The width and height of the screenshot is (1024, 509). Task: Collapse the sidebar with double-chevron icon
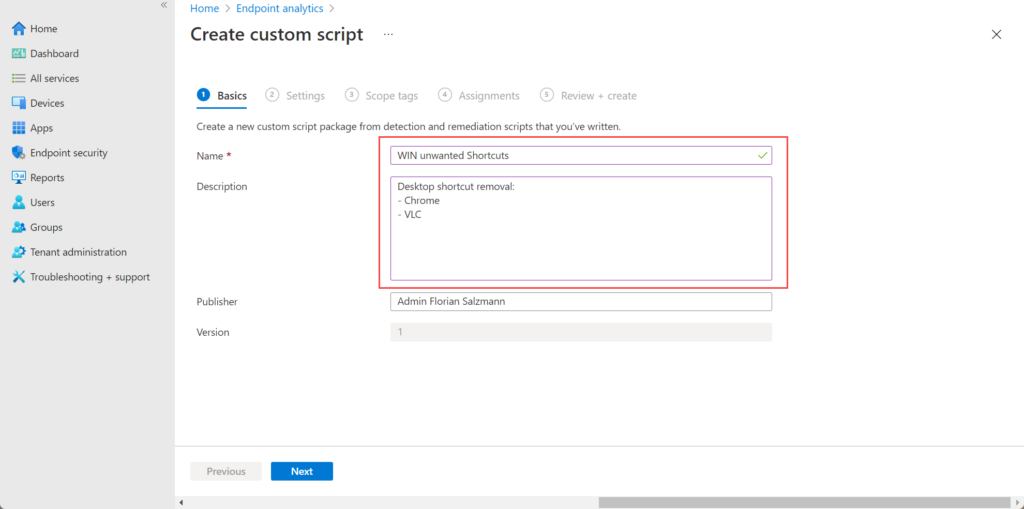point(164,5)
